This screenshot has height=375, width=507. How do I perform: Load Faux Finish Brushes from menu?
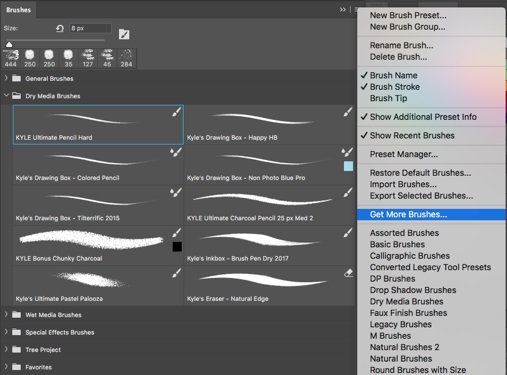[x=408, y=313]
